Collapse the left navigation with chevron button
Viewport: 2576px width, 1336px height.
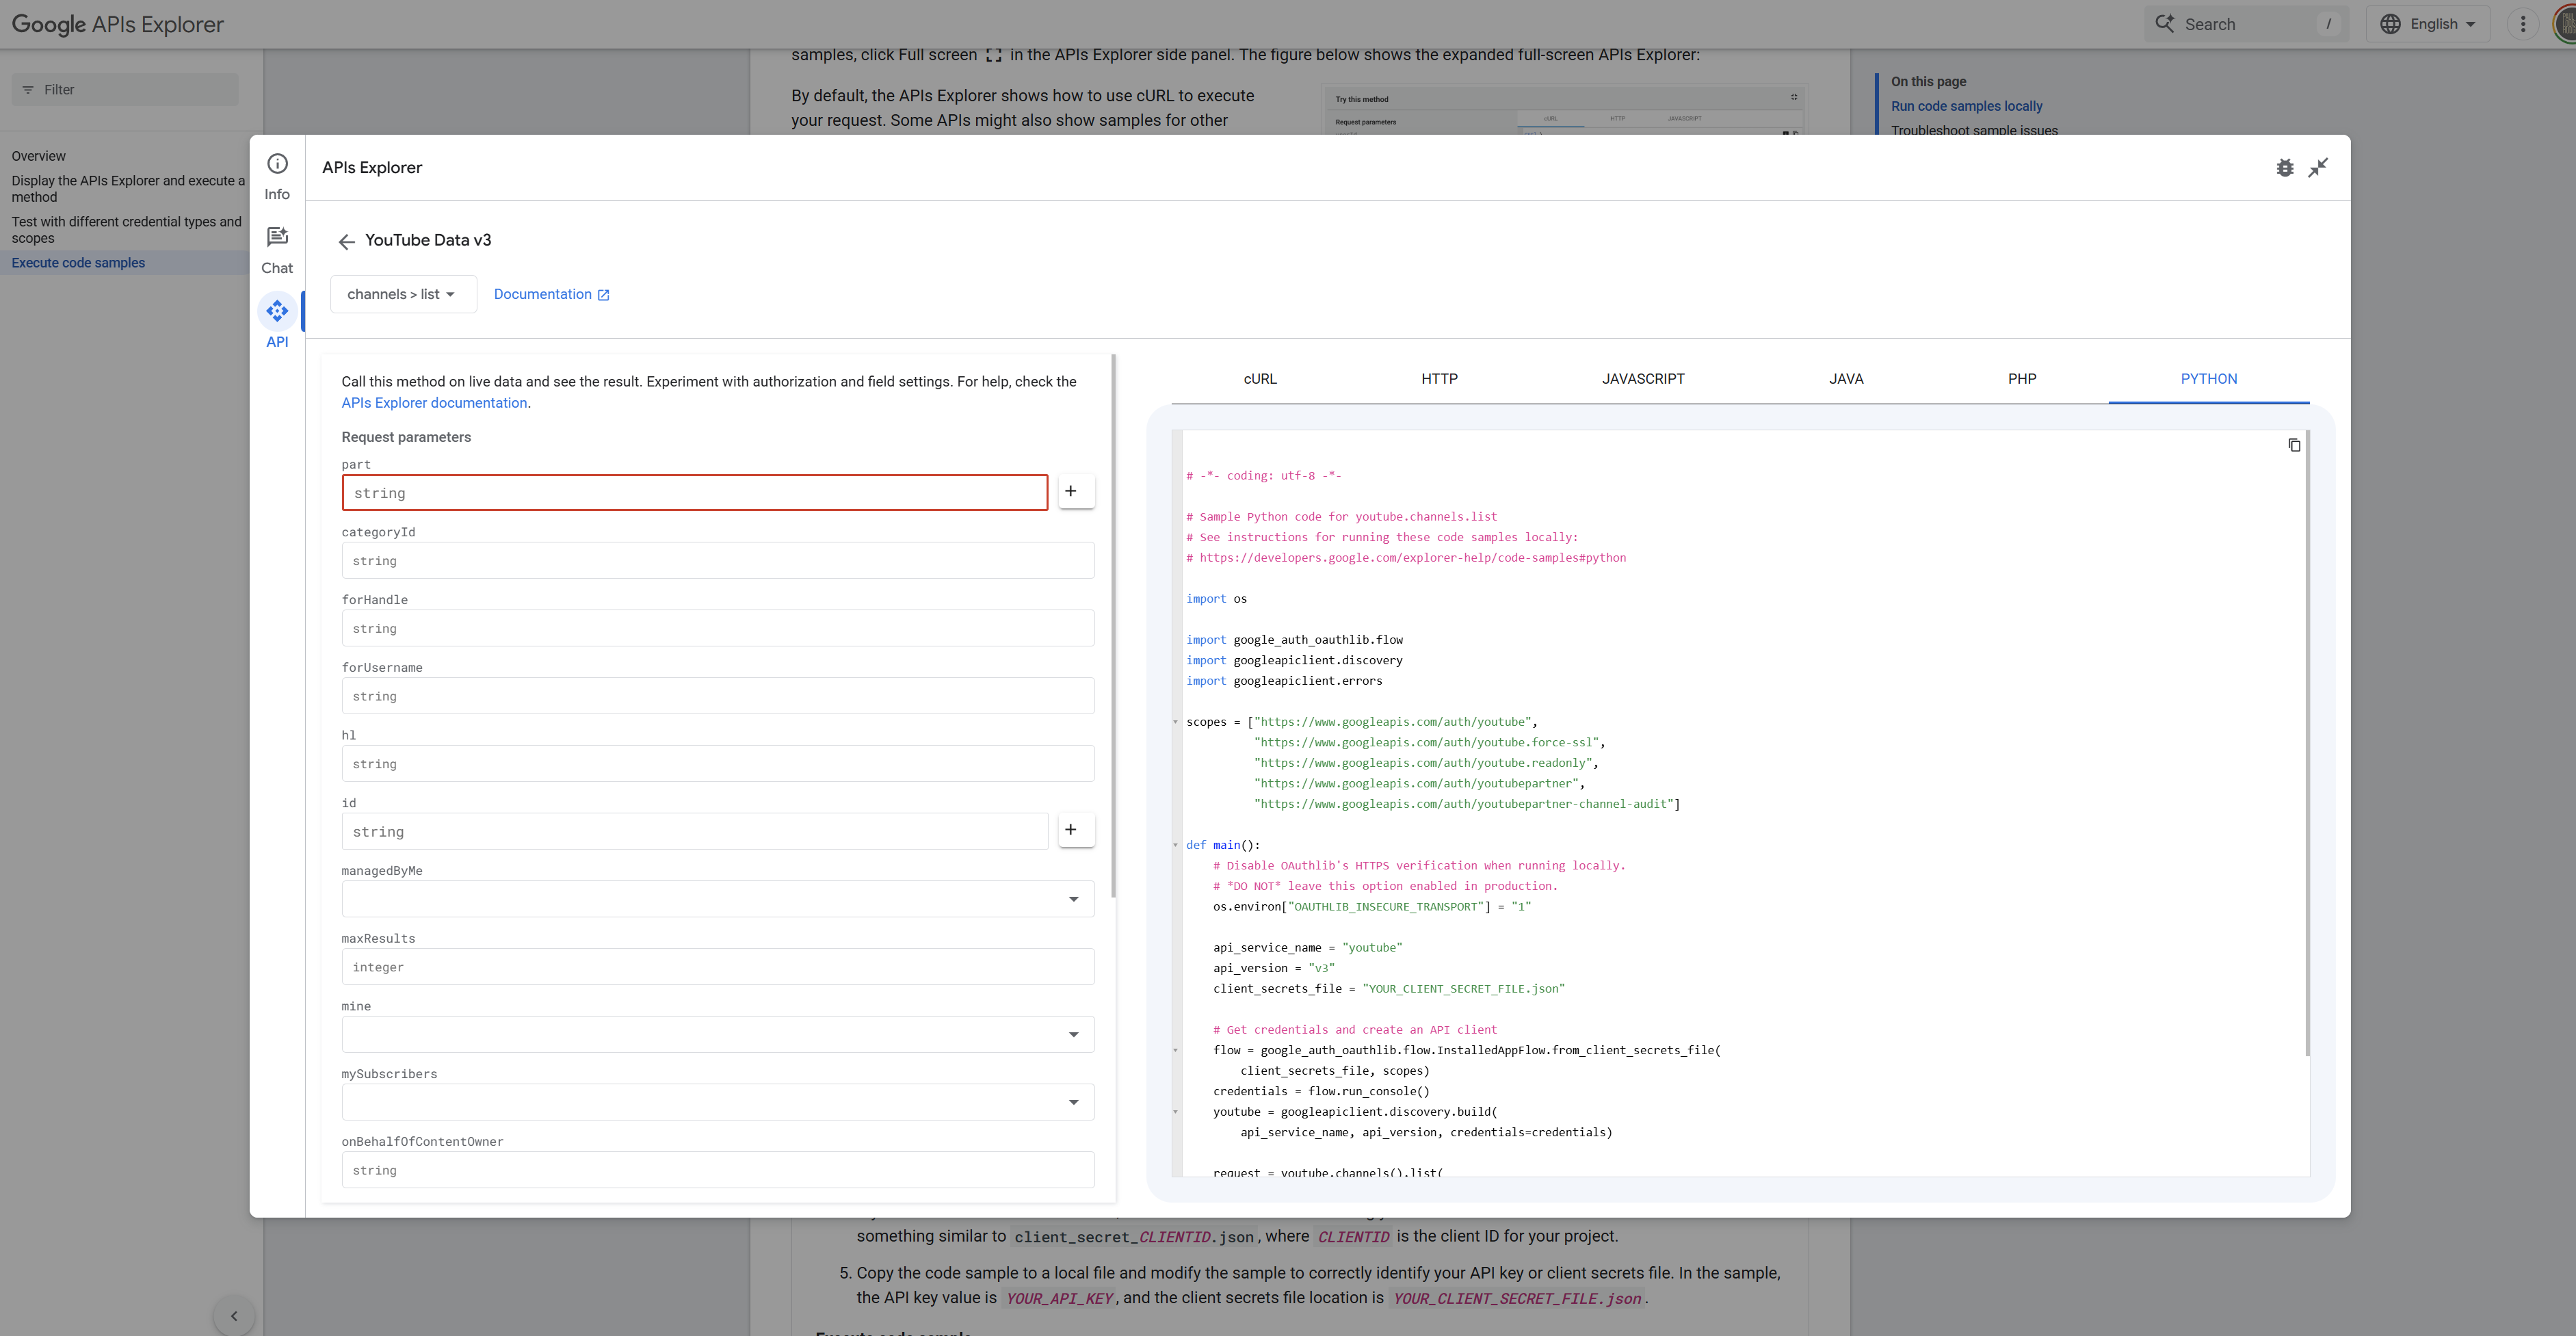coord(234,1316)
